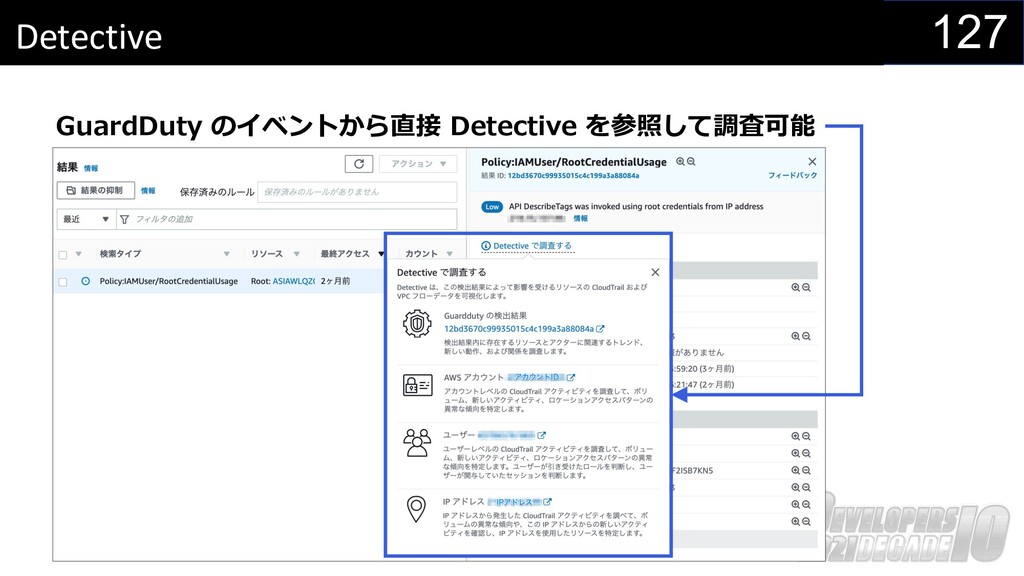Sort by the 最終アクセス column arrow
This screenshot has width=1024, height=576.
[x=381, y=254]
